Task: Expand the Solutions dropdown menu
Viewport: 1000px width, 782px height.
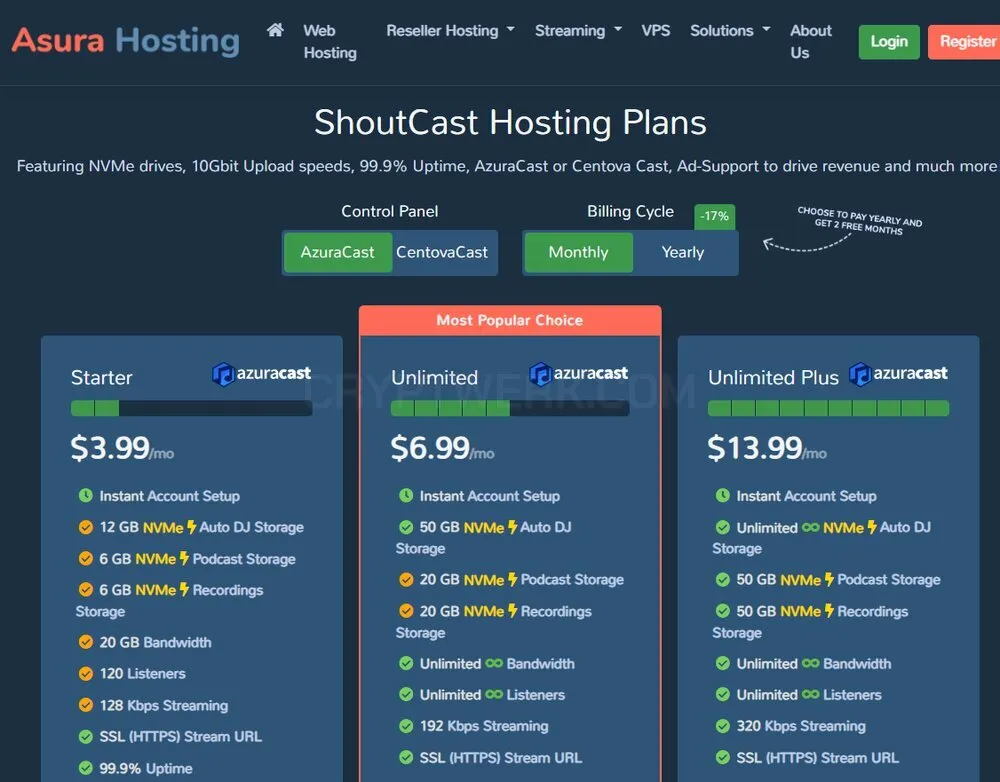Action: point(730,31)
